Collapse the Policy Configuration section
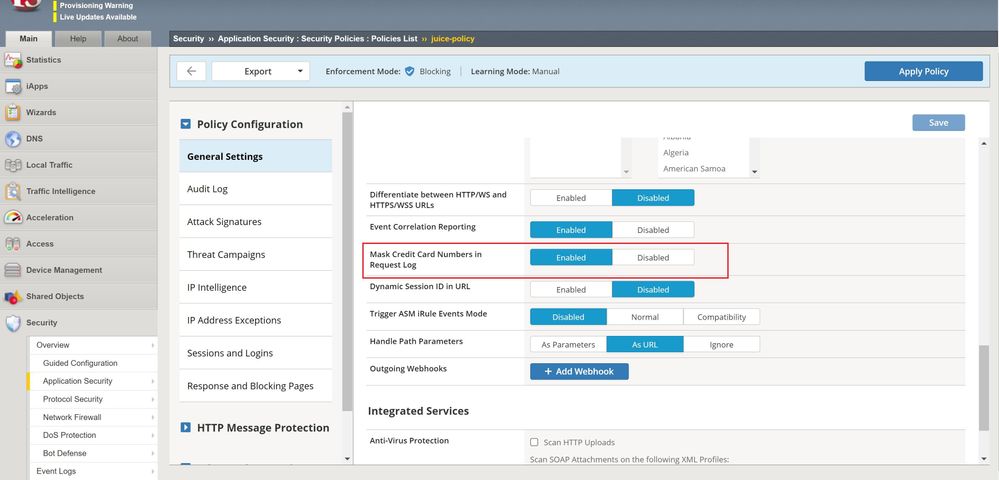The image size is (999, 480). [185, 124]
